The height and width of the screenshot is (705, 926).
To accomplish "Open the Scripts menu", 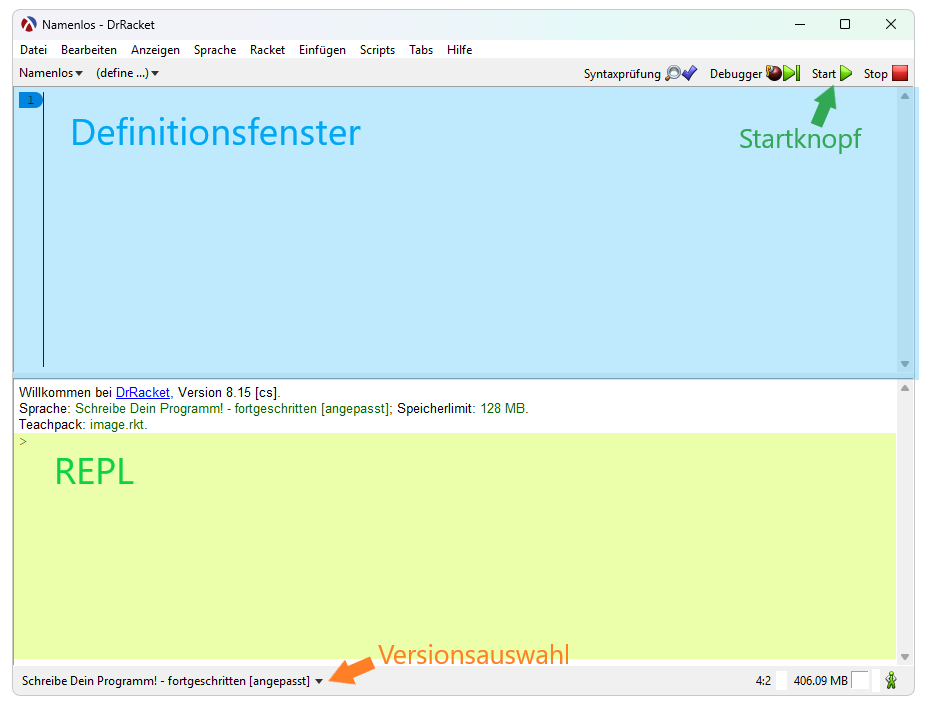I will [x=377, y=50].
